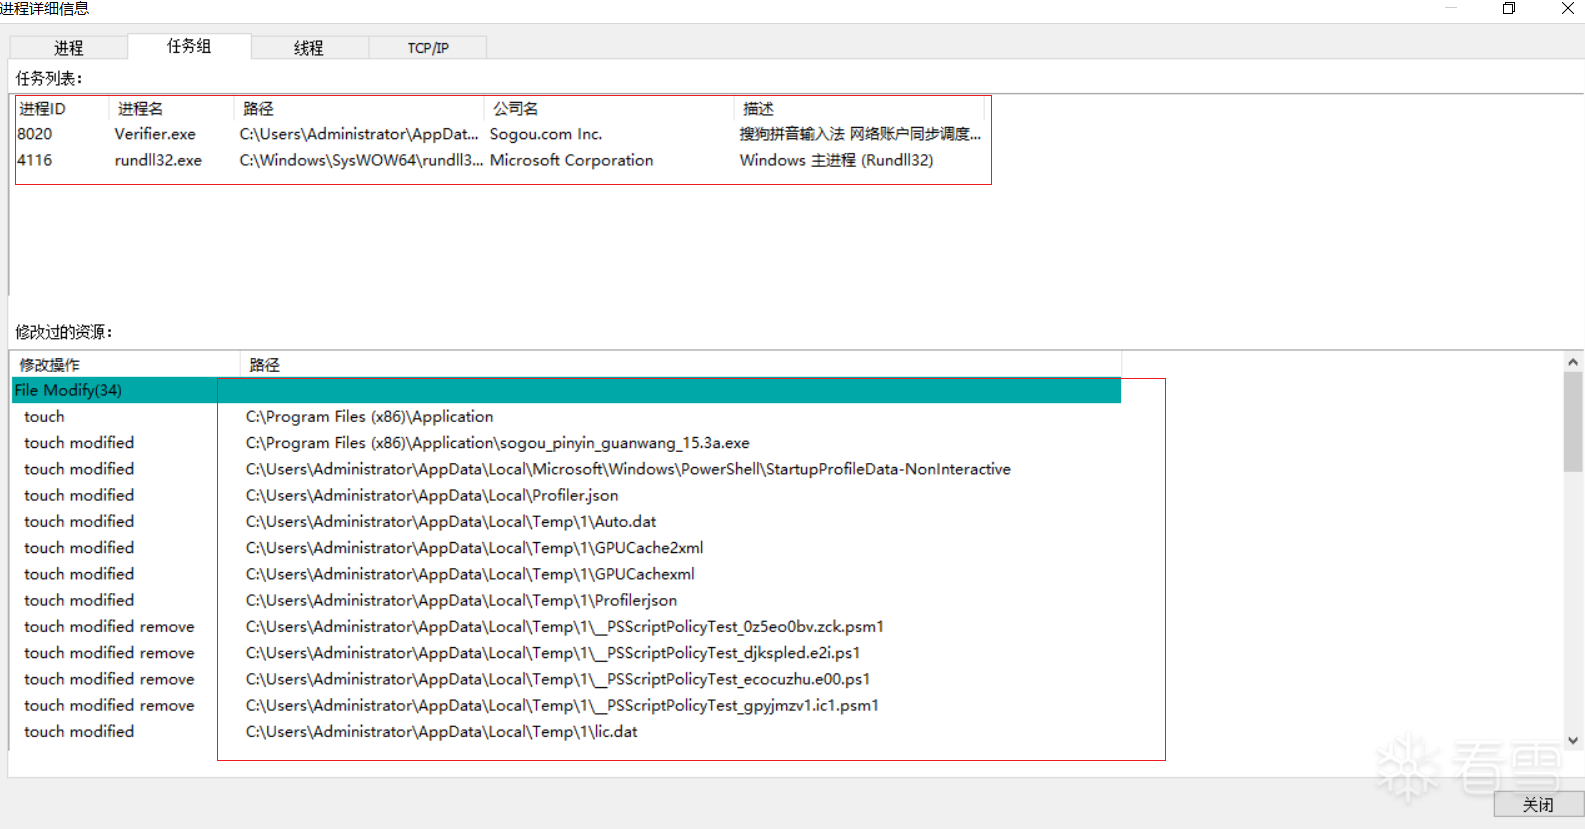Select the sogou_pinyin_guanwang_15.3a.exe path entry

pyautogui.click(x=497, y=443)
